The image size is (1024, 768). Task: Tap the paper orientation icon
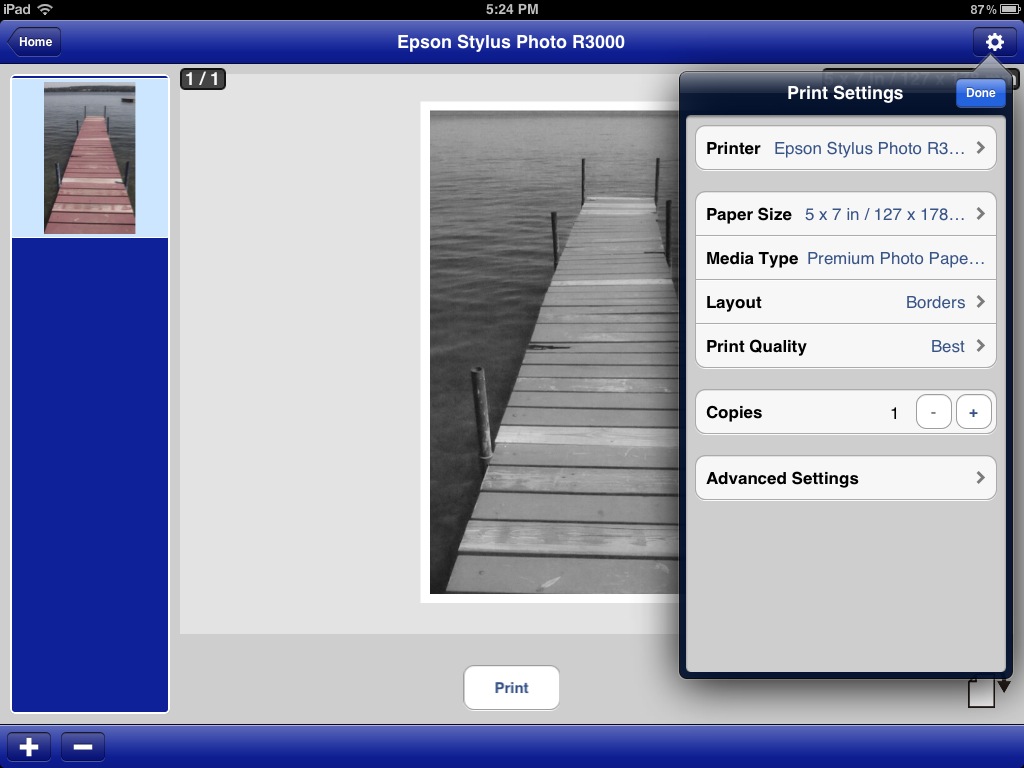tap(982, 693)
